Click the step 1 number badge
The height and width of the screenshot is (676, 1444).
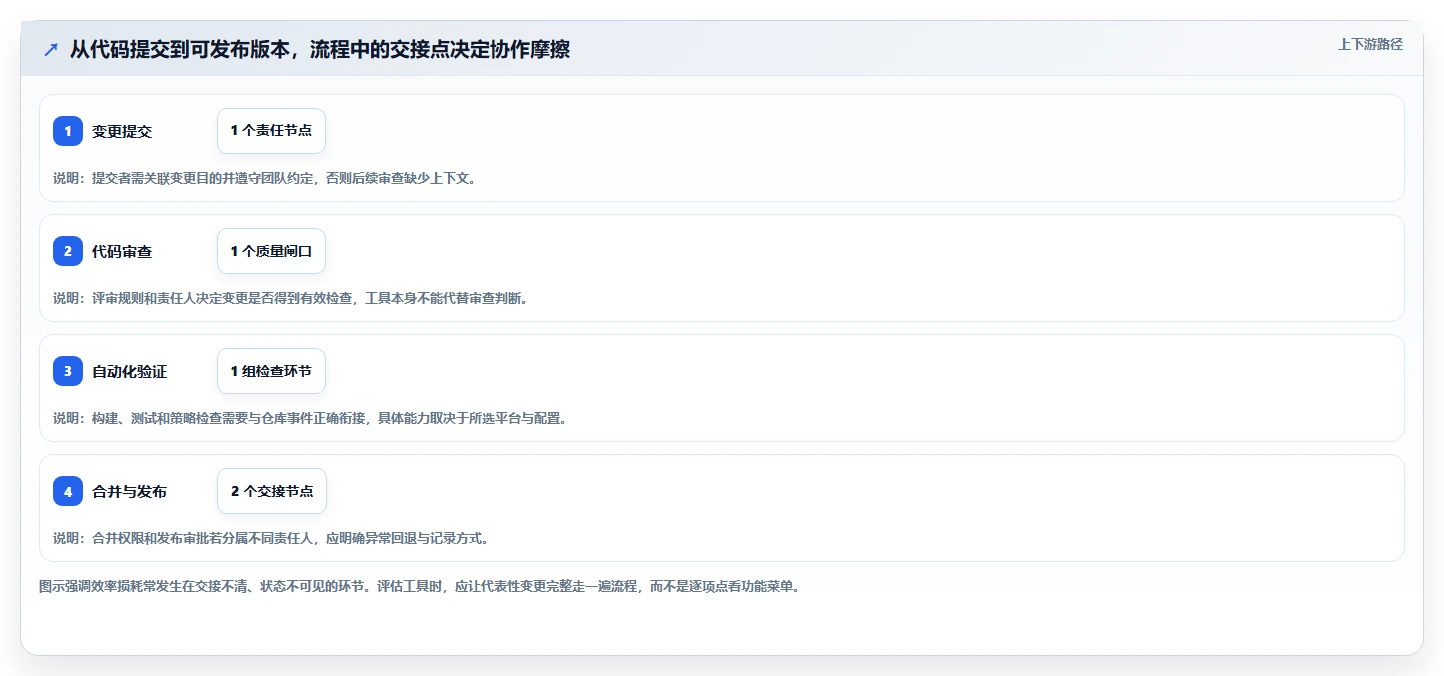point(68,131)
